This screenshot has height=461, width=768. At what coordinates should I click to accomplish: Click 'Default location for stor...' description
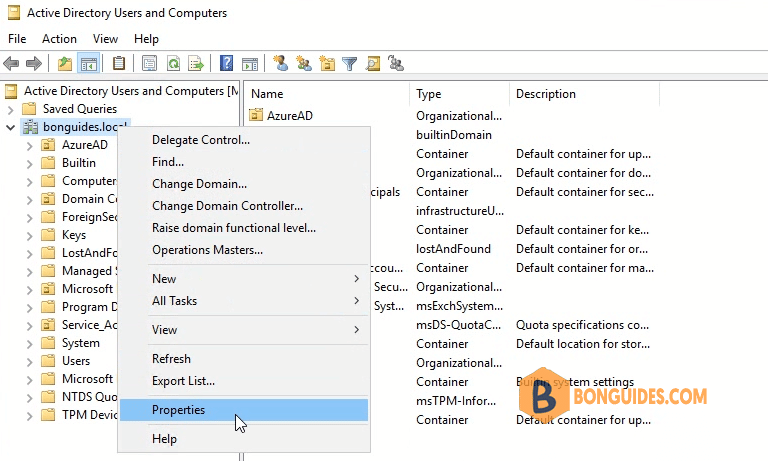583,344
